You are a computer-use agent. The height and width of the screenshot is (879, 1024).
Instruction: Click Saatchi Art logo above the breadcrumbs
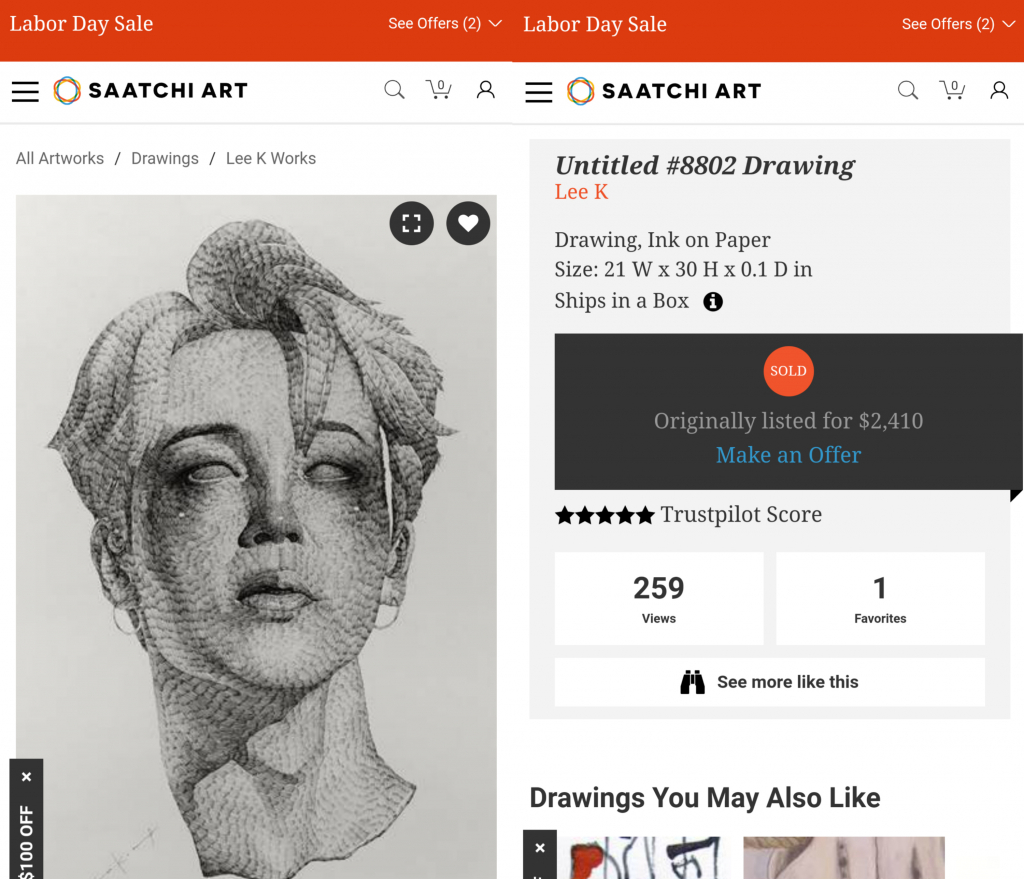150,91
